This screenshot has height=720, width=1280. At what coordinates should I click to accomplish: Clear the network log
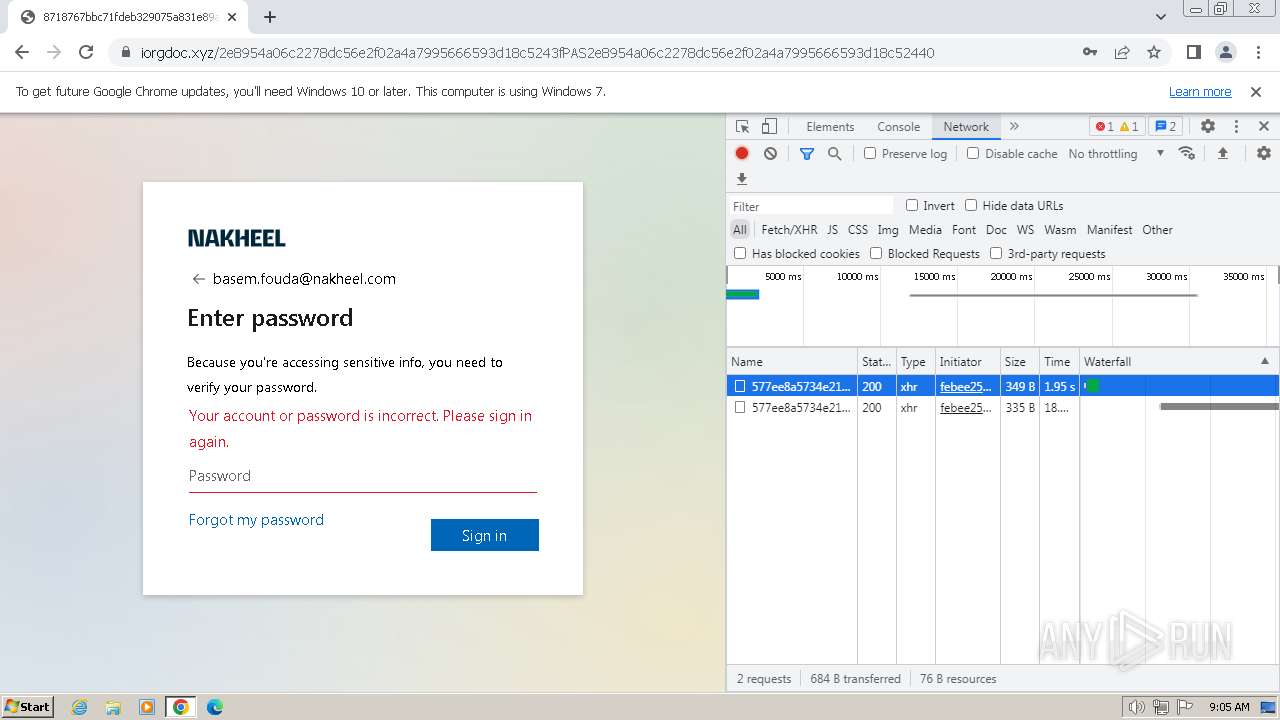[770, 153]
